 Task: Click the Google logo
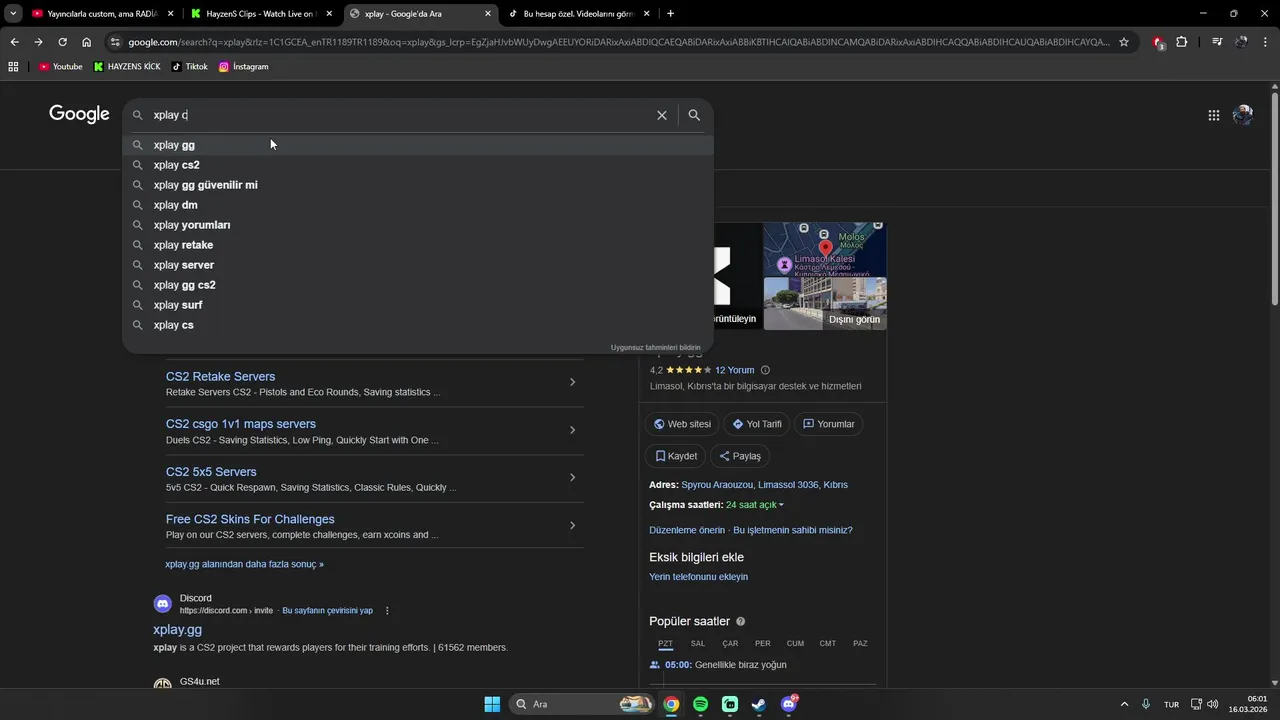click(x=79, y=114)
